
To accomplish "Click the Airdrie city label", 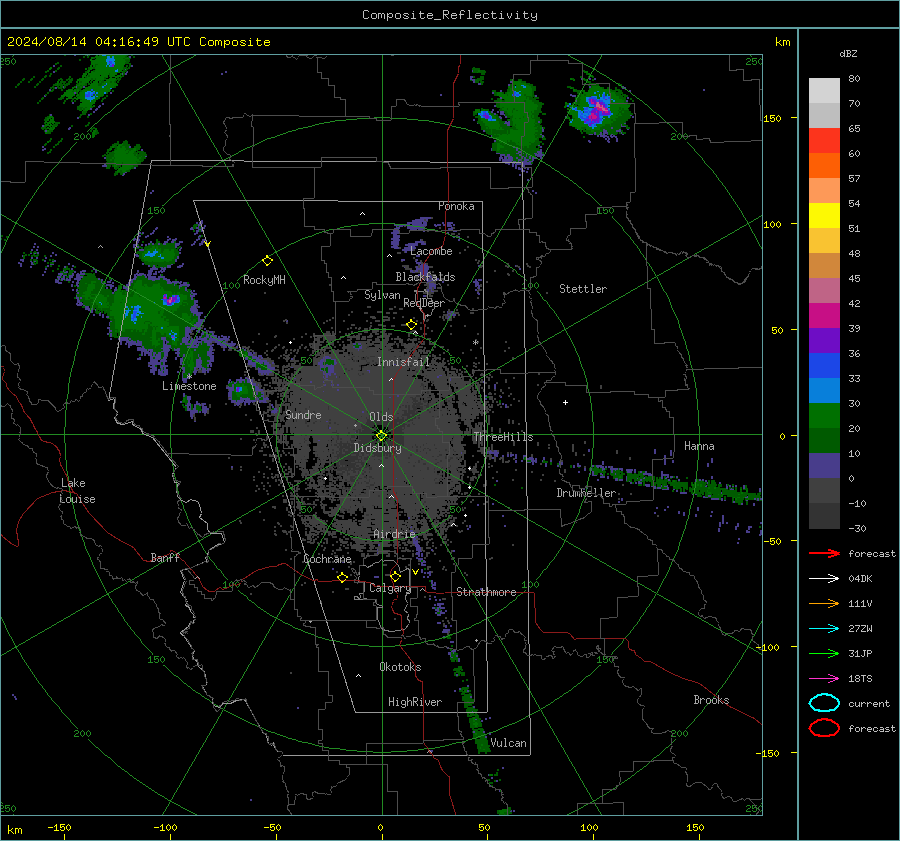I will tap(394, 534).
